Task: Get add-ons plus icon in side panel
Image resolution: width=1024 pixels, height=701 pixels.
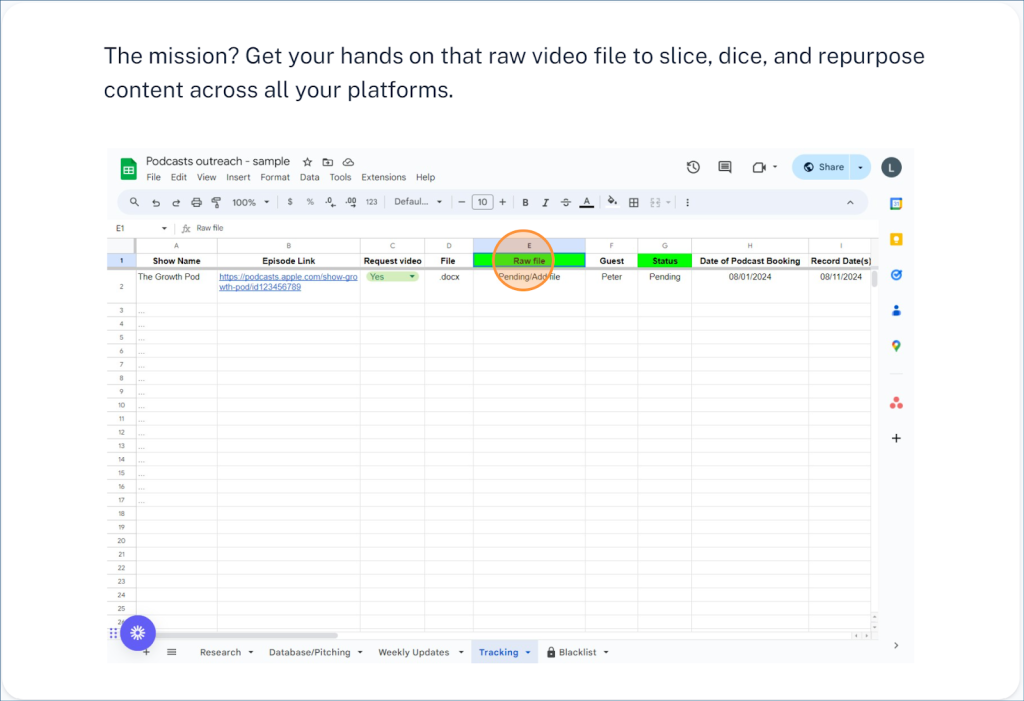Action: pyautogui.click(x=896, y=438)
